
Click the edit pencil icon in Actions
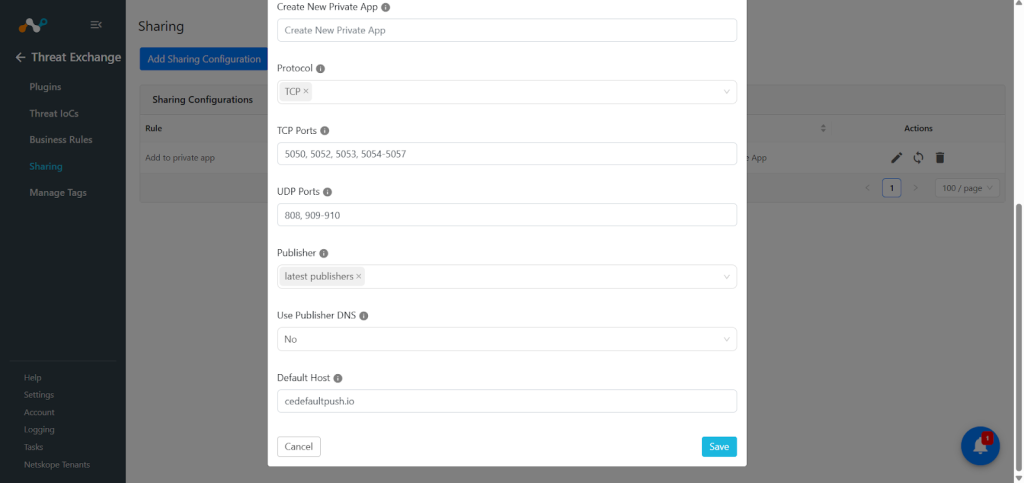(897, 157)
